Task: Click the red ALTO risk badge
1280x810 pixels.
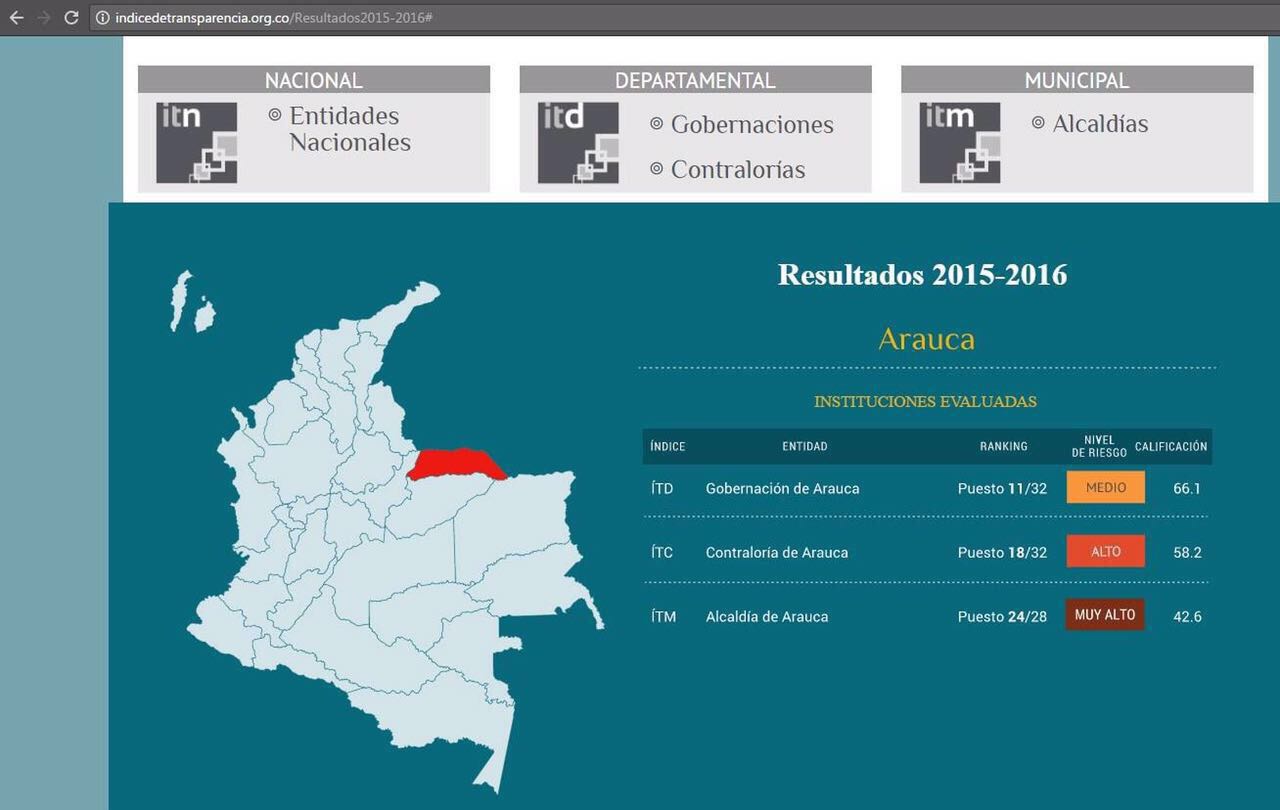Action: tap(1105, 551)
